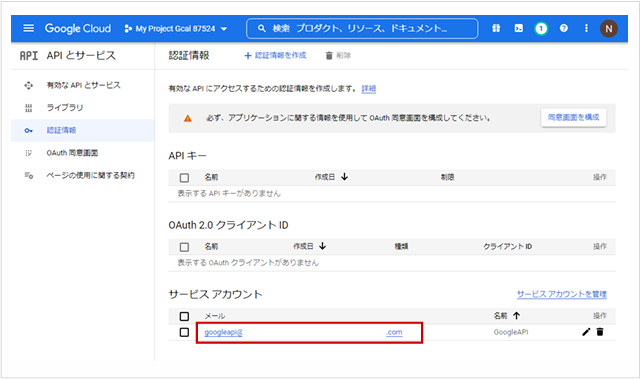Focus the product and resource search field

[362, 29]
